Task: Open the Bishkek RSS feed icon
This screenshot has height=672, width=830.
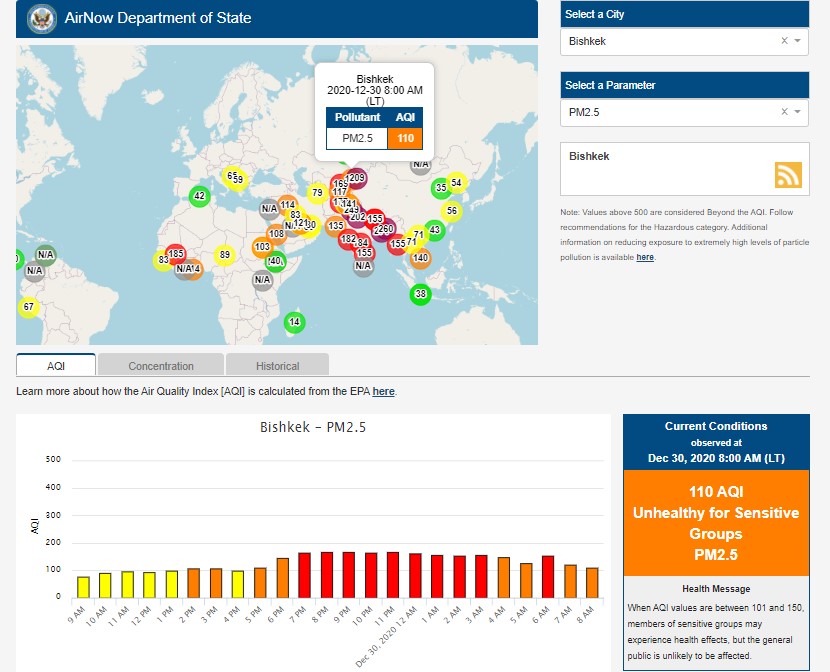Action: coord(788,175)
